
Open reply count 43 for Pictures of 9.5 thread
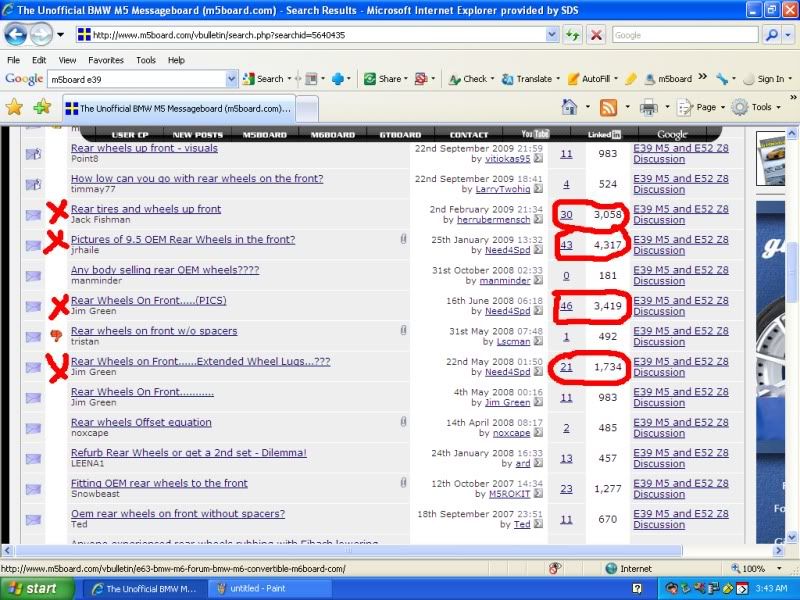(x=566, y=245)
